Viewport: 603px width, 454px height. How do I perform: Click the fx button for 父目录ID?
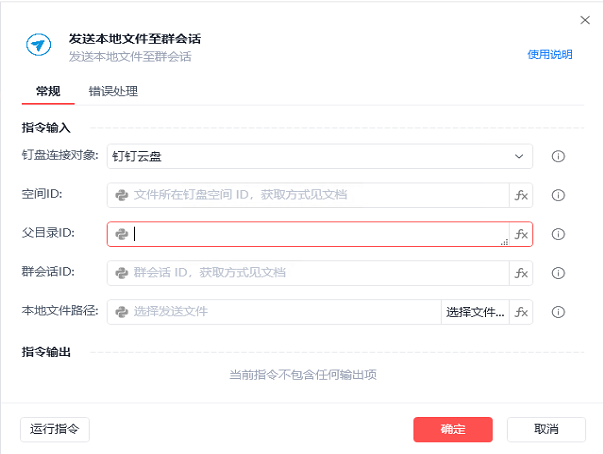(x=521, y=234)
